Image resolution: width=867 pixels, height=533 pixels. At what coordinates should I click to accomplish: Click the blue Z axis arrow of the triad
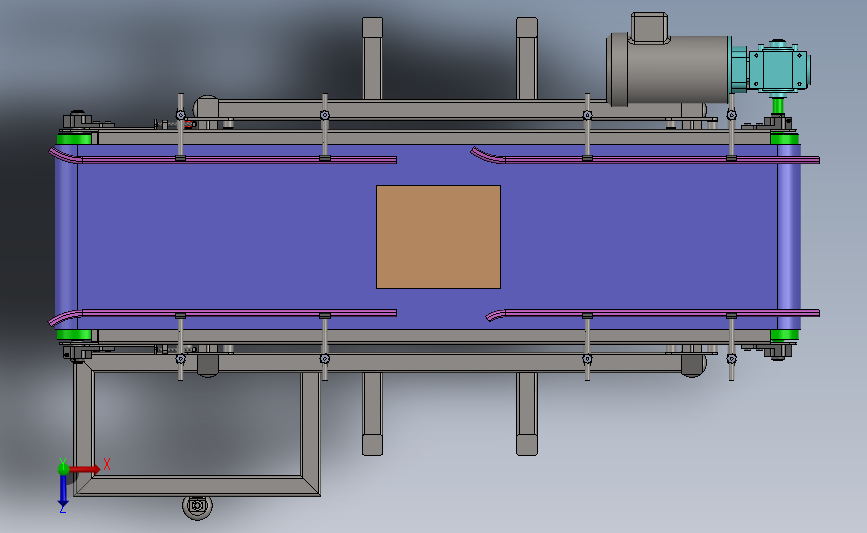click(x=63, y=490)
